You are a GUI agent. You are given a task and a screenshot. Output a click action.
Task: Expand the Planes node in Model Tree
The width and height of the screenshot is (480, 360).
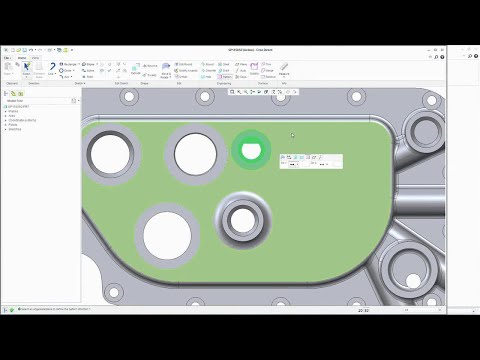click(x=6, y=111)
